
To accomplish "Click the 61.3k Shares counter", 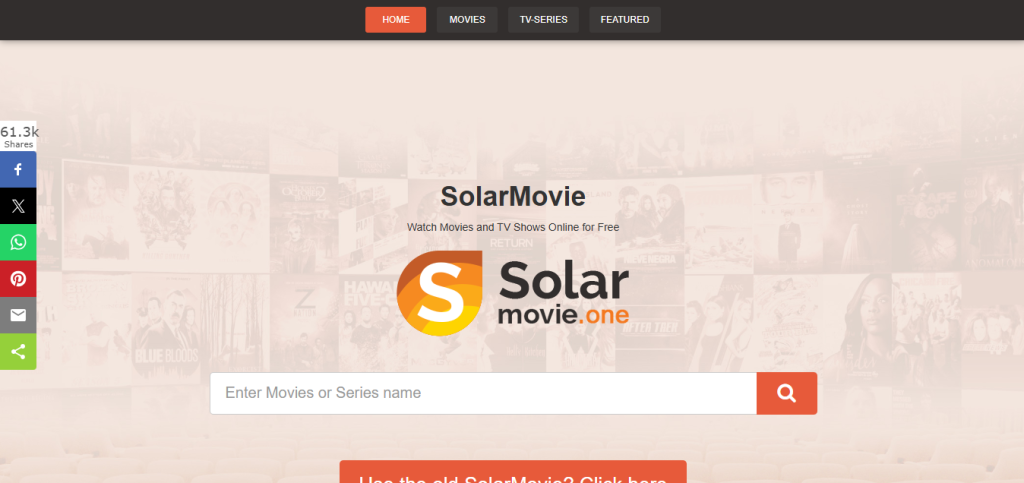I will click(19, 137).
